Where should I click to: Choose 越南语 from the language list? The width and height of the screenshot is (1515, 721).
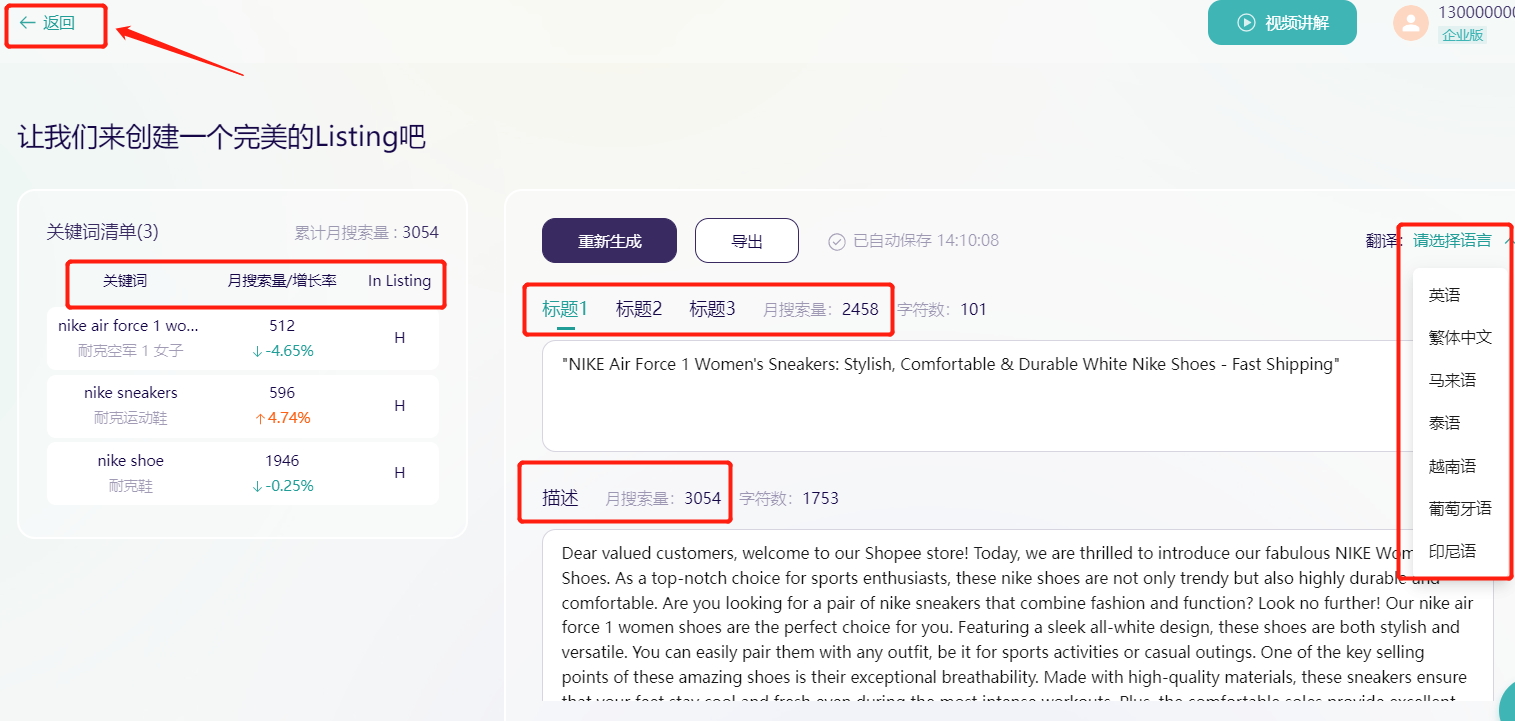tap(1452, 466)
